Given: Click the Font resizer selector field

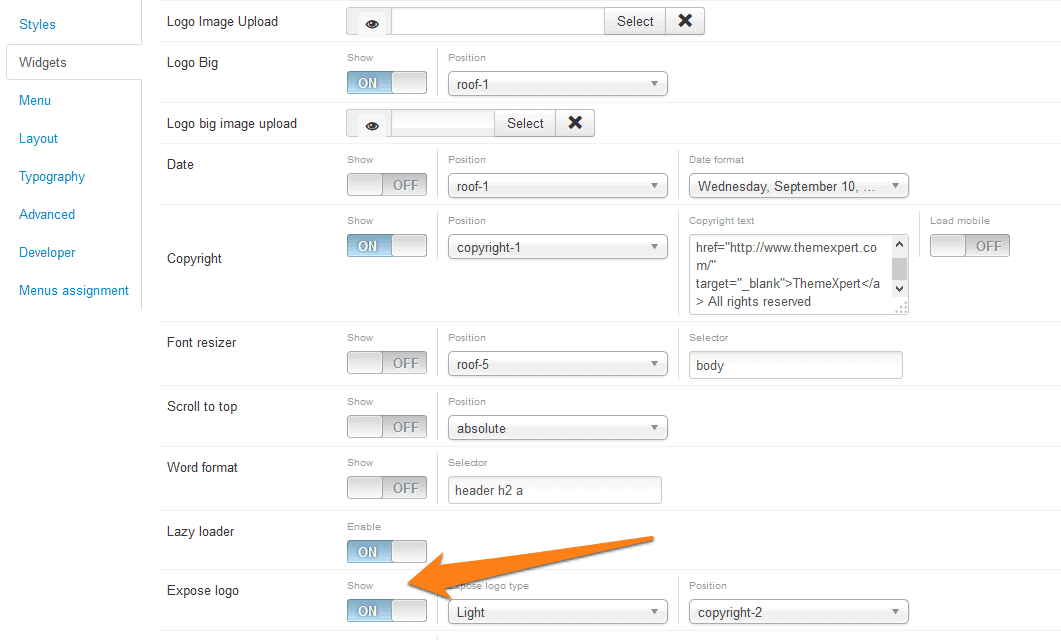Looking at the screenshot, I should click(x=795, y=365).
